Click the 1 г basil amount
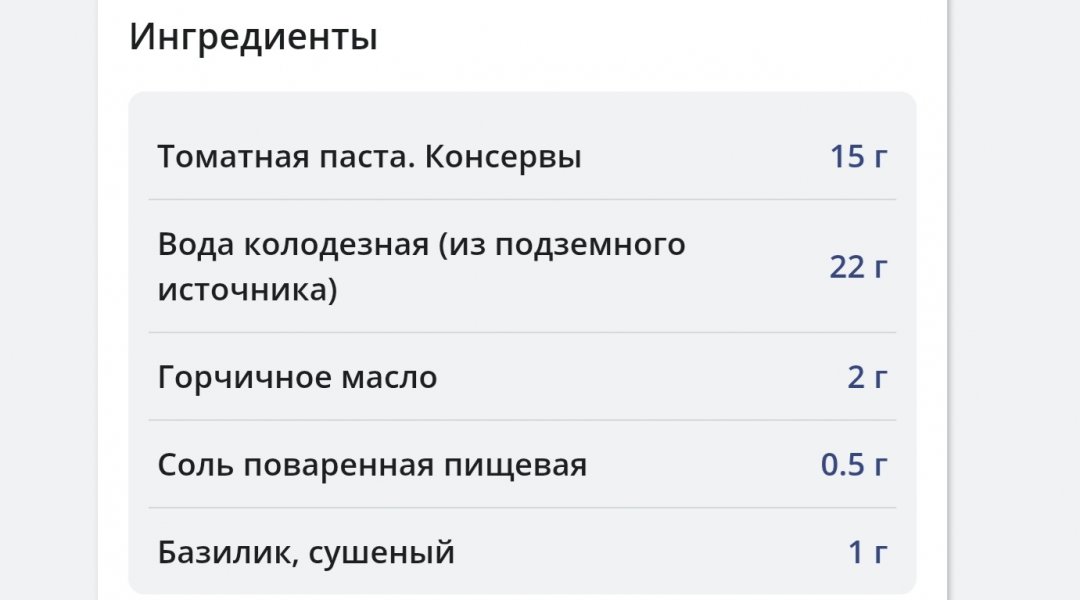1080x600 pixels. pyautogui.click(x=868, y=552)
